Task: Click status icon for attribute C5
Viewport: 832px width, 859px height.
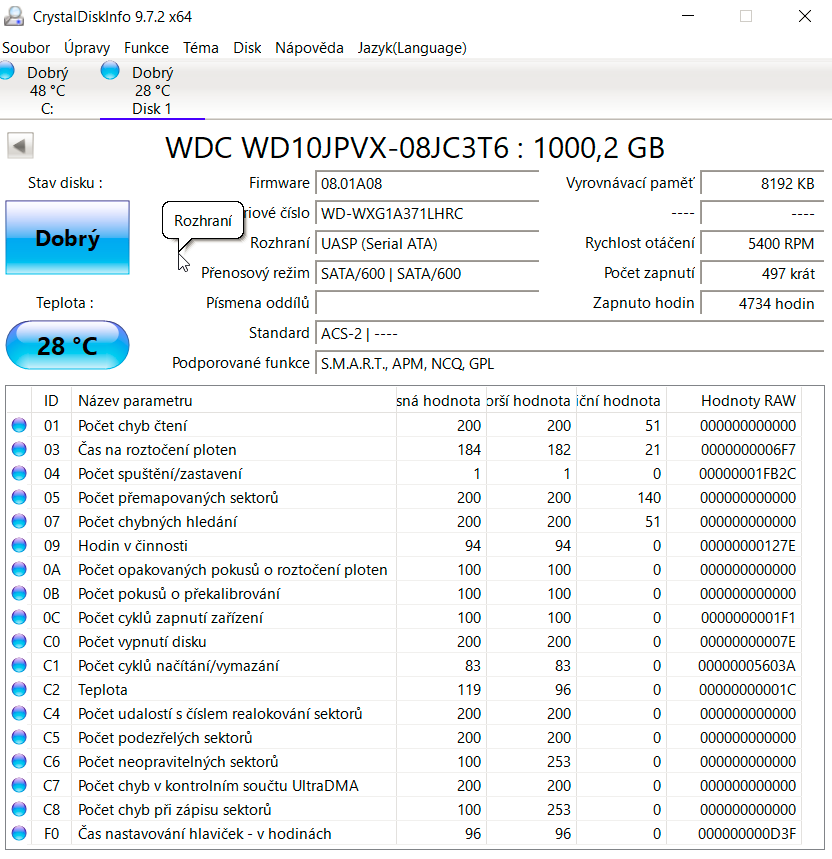Action: click(19, 737)
